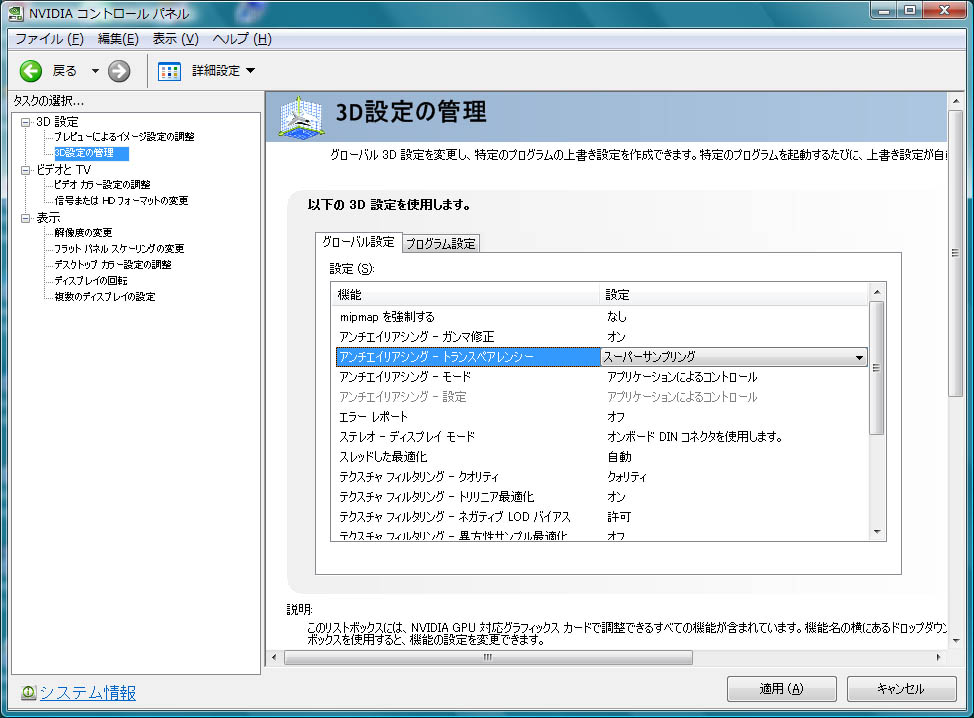
Task: Click settings list scrollbar thumb
Action: (x=876, y=368)
